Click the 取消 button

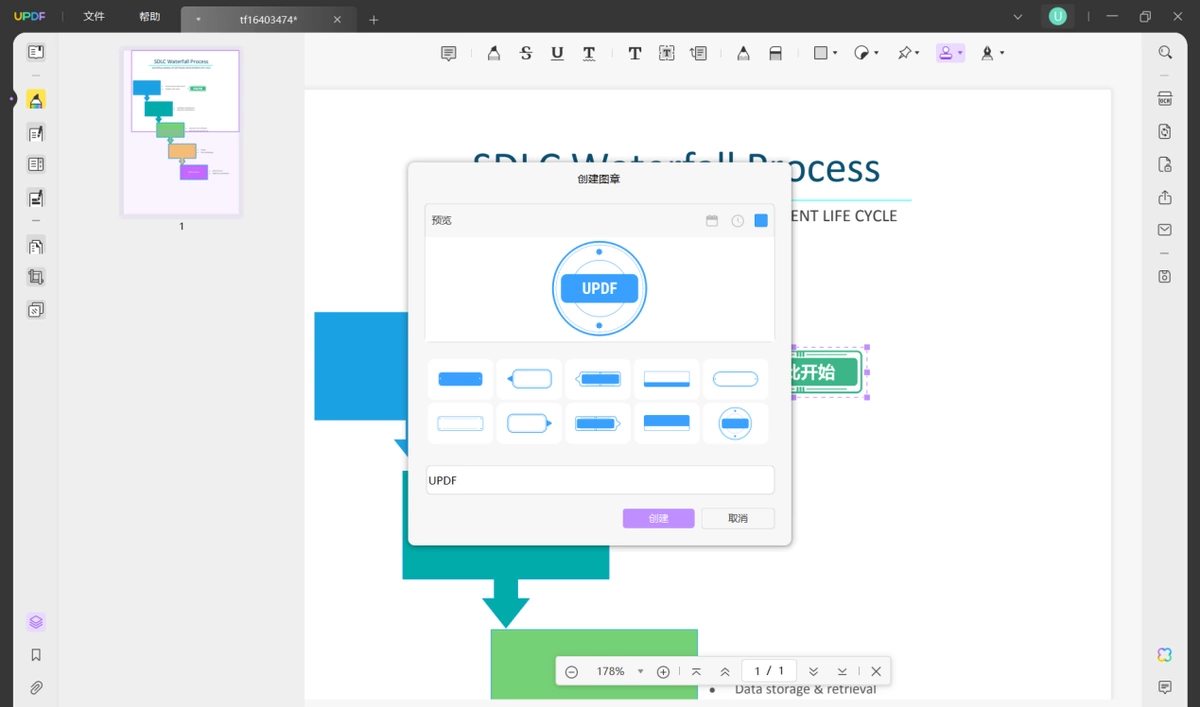pyautogui.click(x=738, y=518)
